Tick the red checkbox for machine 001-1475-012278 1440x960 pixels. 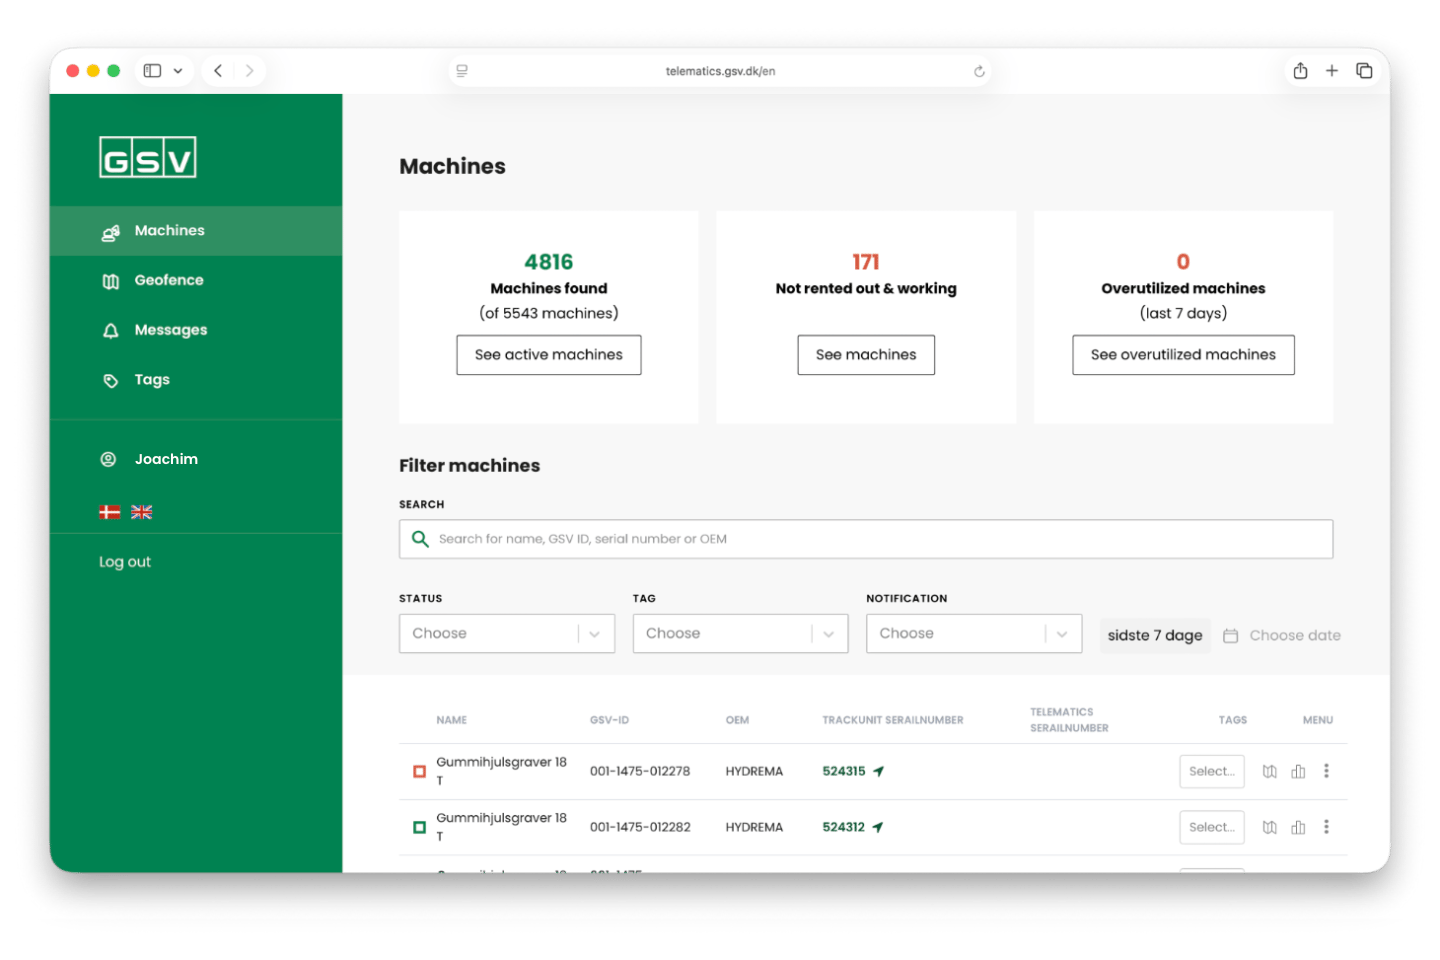point(420,771)
